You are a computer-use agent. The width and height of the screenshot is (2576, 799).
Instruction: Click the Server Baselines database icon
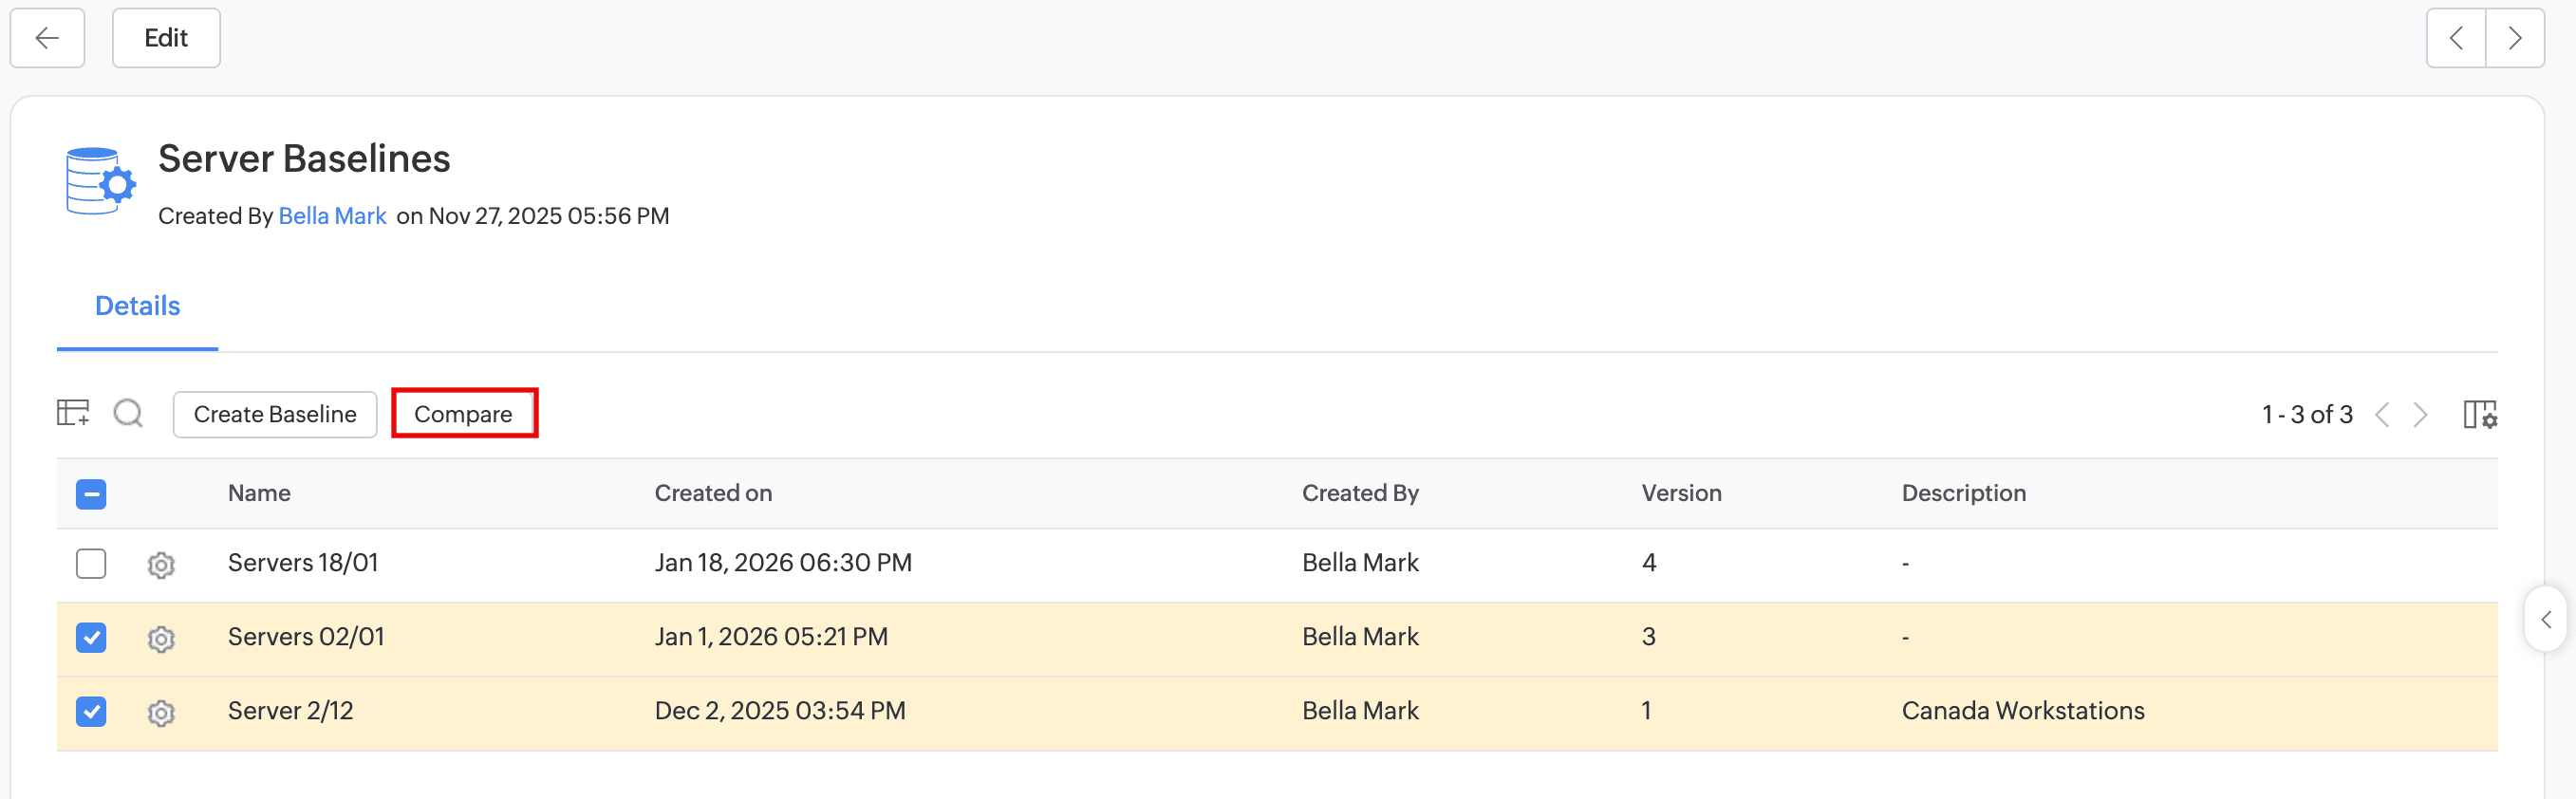(100, 182)
